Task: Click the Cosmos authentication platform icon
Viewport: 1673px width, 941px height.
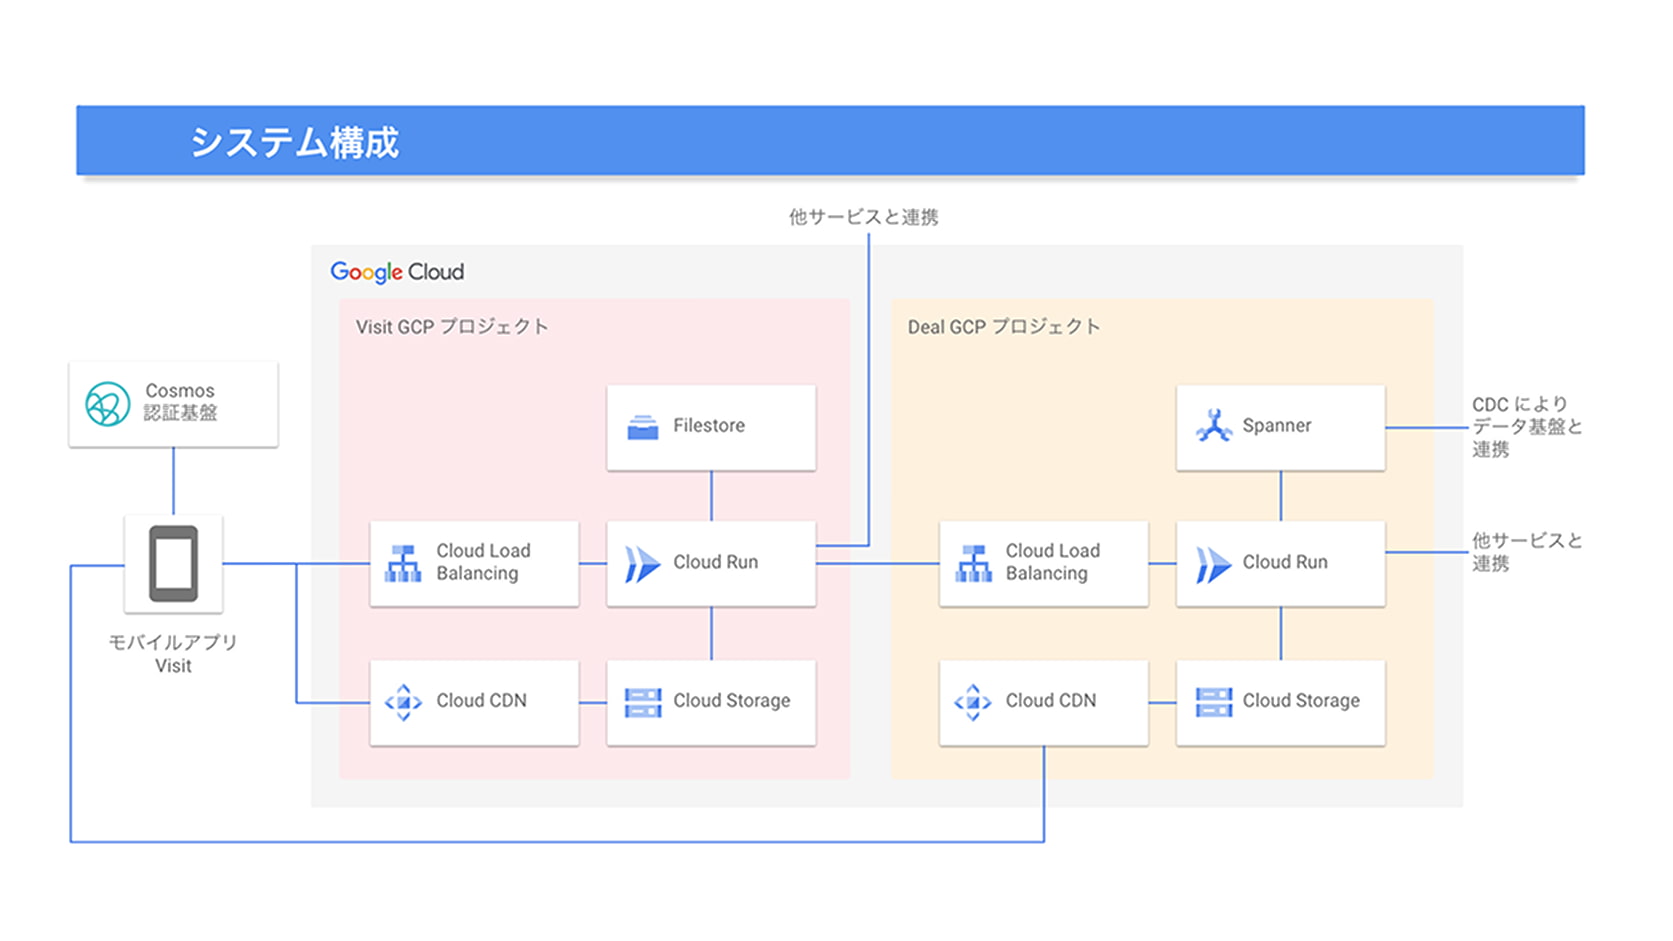Action: [x=107, y=404]
